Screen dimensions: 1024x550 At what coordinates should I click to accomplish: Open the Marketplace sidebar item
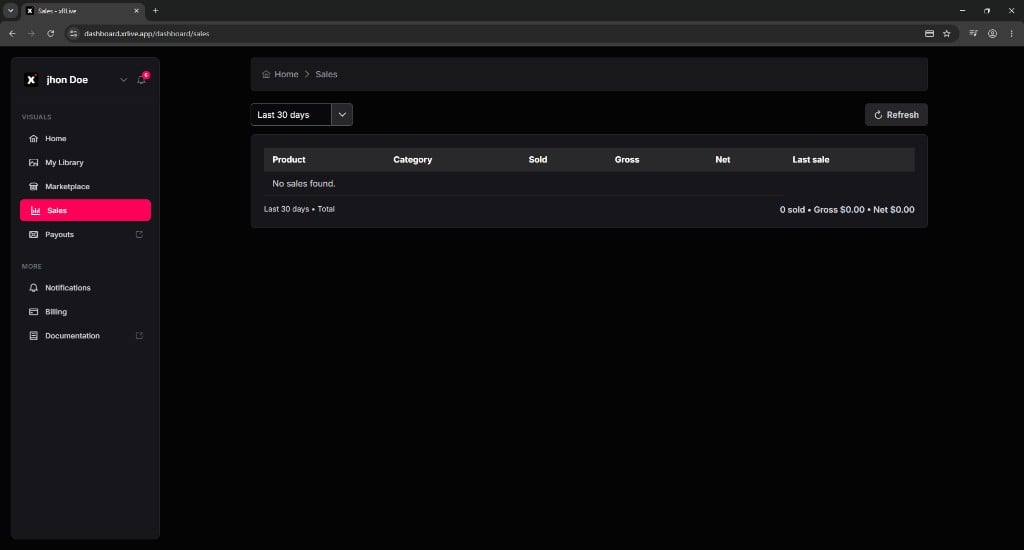click(x=85, y=186)
